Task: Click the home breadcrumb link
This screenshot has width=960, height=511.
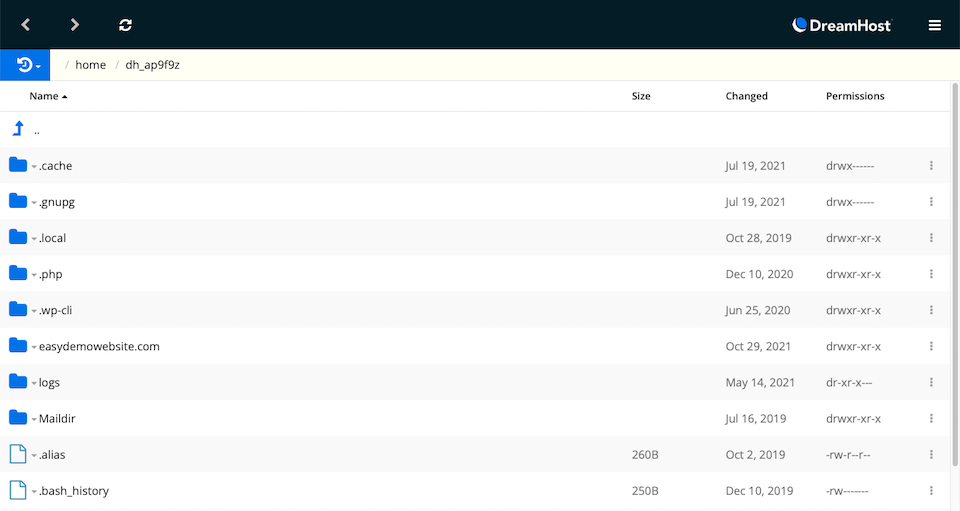Action: (91, 65)
